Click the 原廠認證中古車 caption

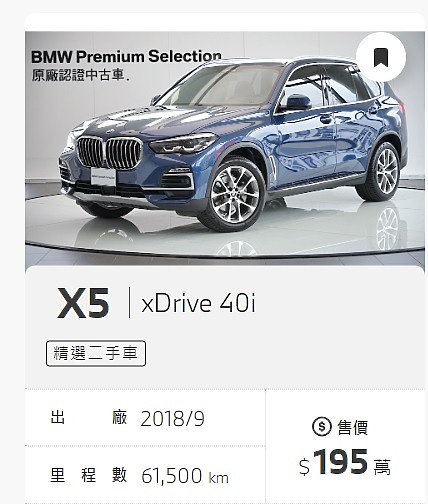pos(80,75)
